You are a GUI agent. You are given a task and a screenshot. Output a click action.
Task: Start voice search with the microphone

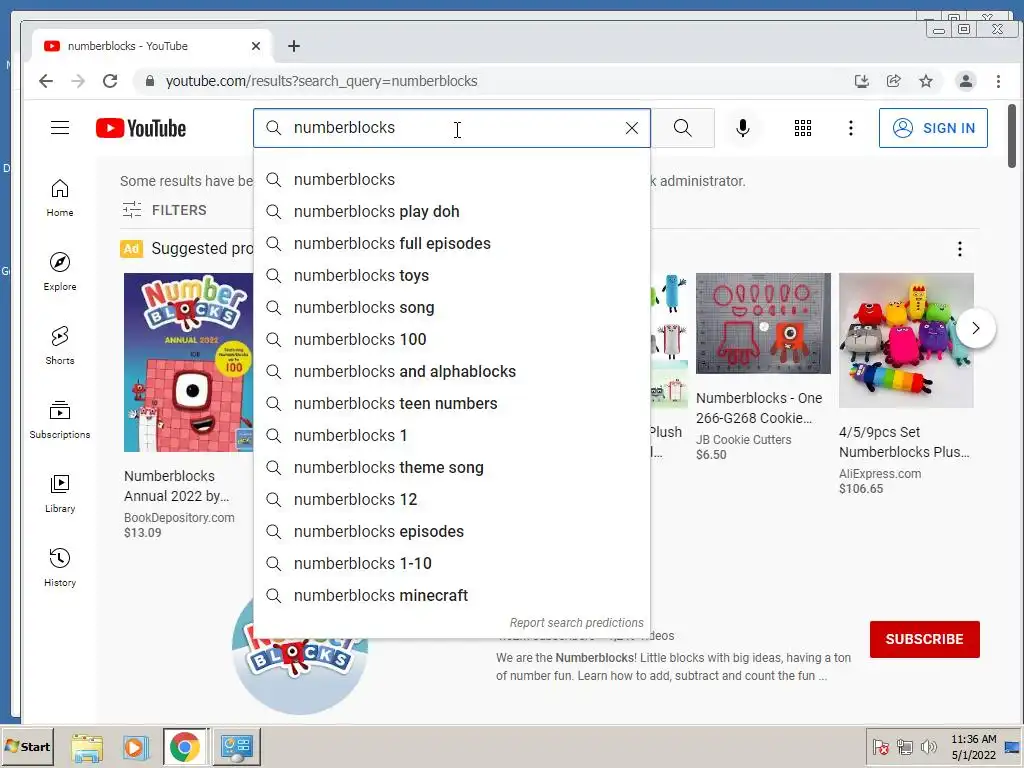pos(743,128)
